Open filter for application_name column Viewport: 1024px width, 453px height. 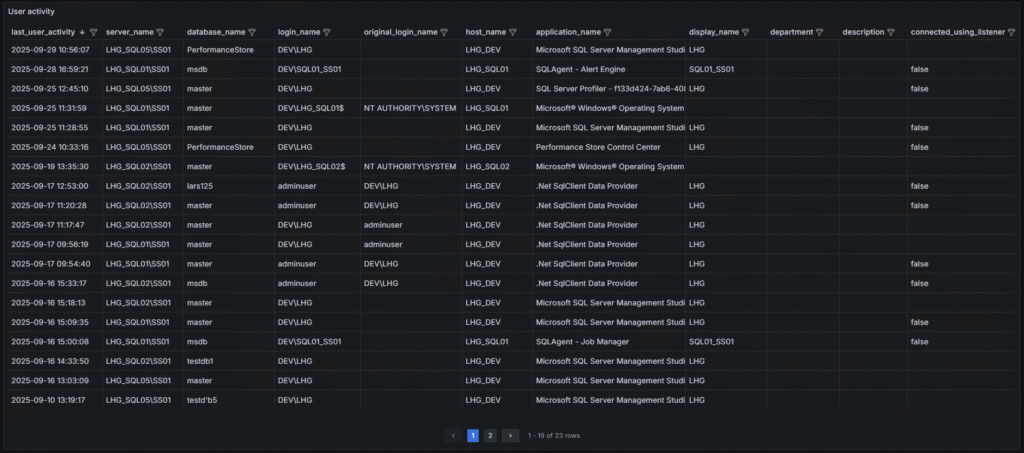(x=607, y=32)
